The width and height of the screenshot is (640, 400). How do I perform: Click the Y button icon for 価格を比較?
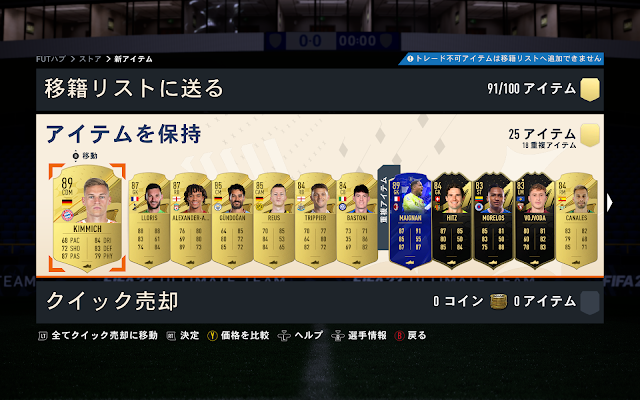(x=212, y=336)
